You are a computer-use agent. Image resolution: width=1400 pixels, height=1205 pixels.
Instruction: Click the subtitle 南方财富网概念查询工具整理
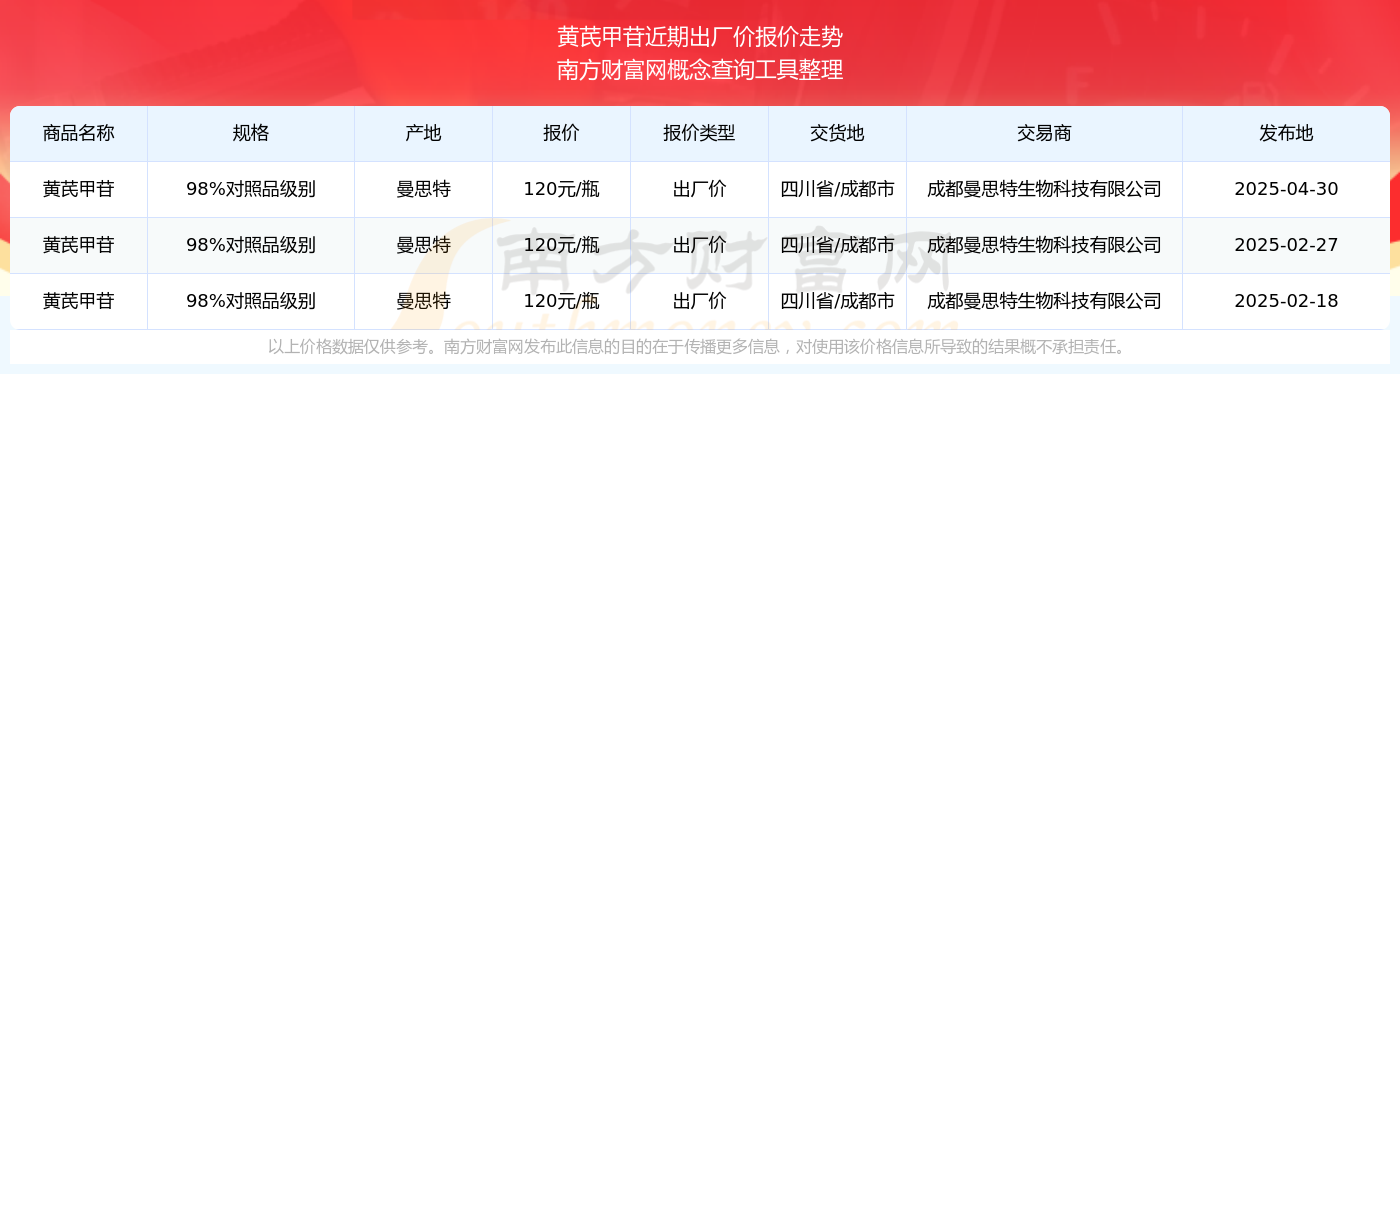tap(700, 70)
